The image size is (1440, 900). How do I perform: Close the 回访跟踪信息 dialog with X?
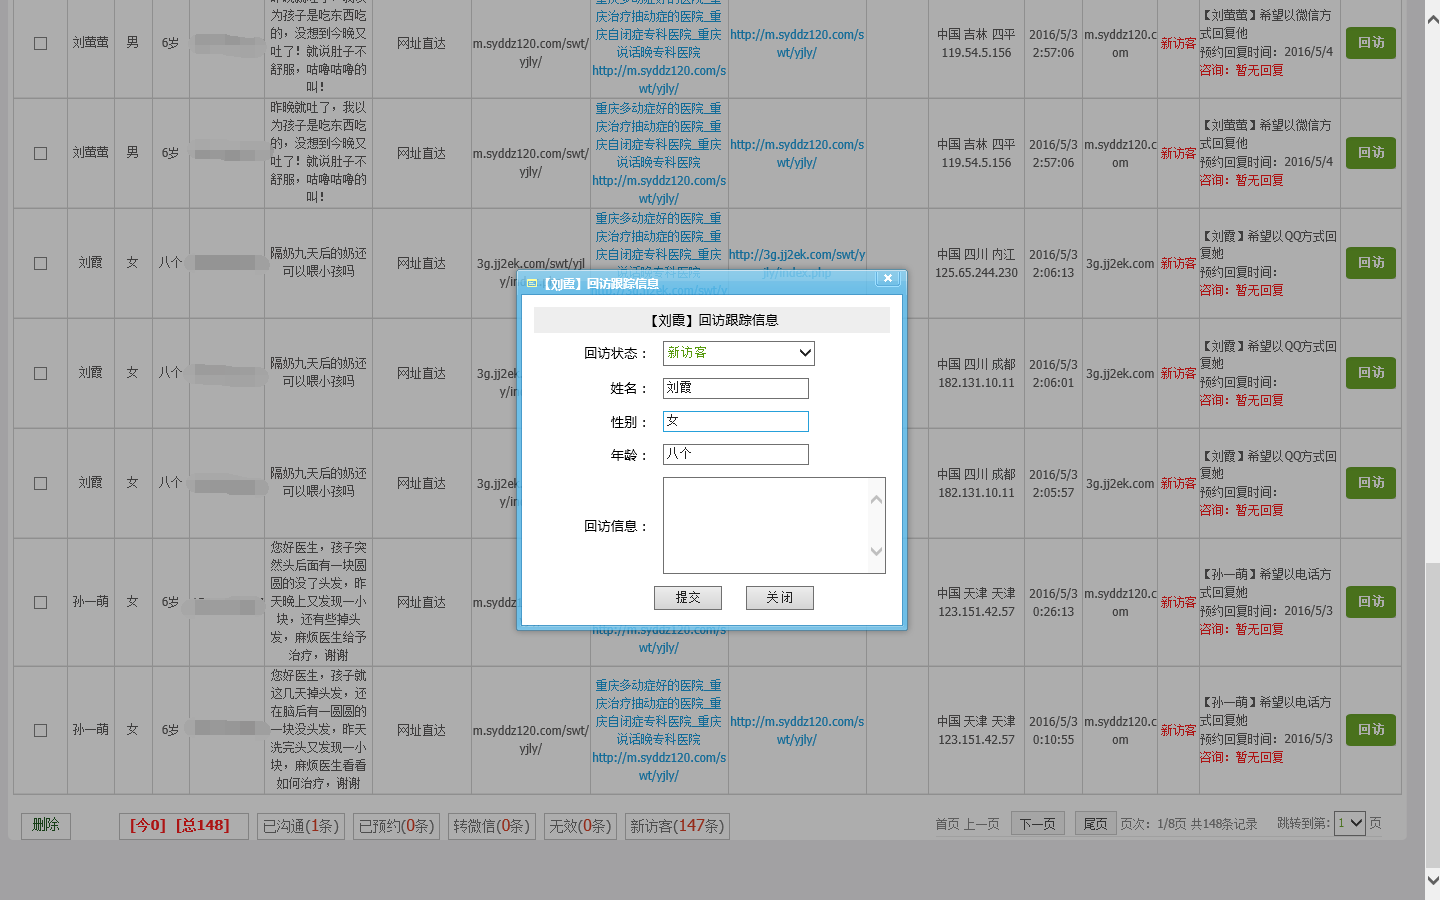click(887, 279)
